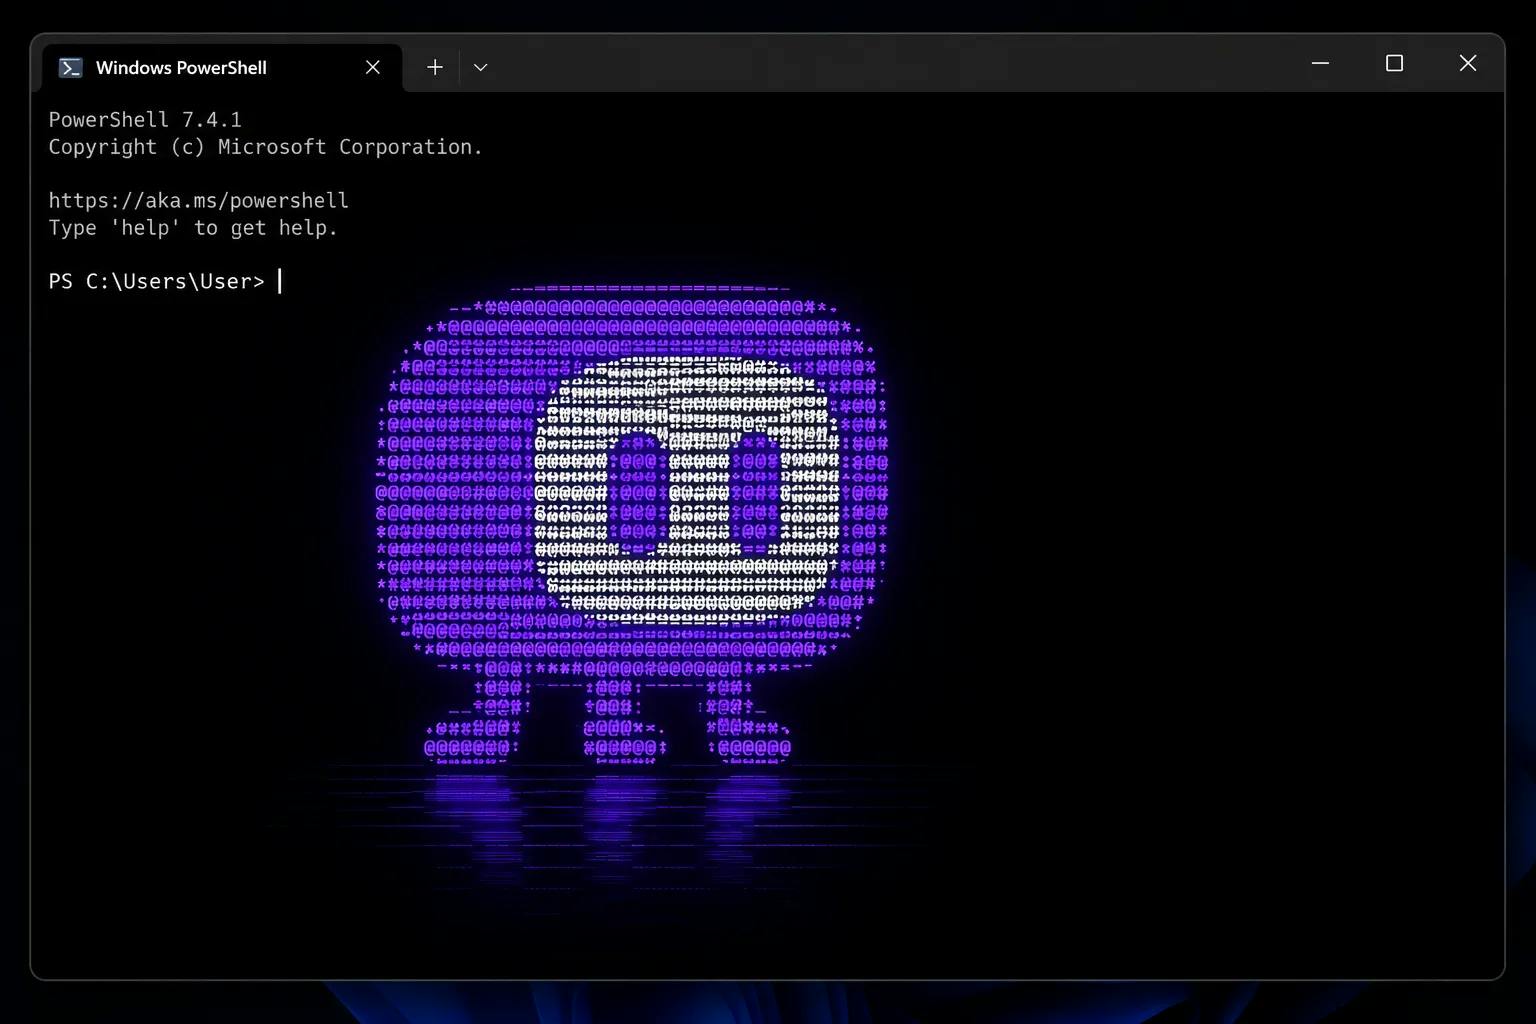Minimize the terminal window
This screenshot has height=1024, width=1536.
click(x=1320, y=63)
